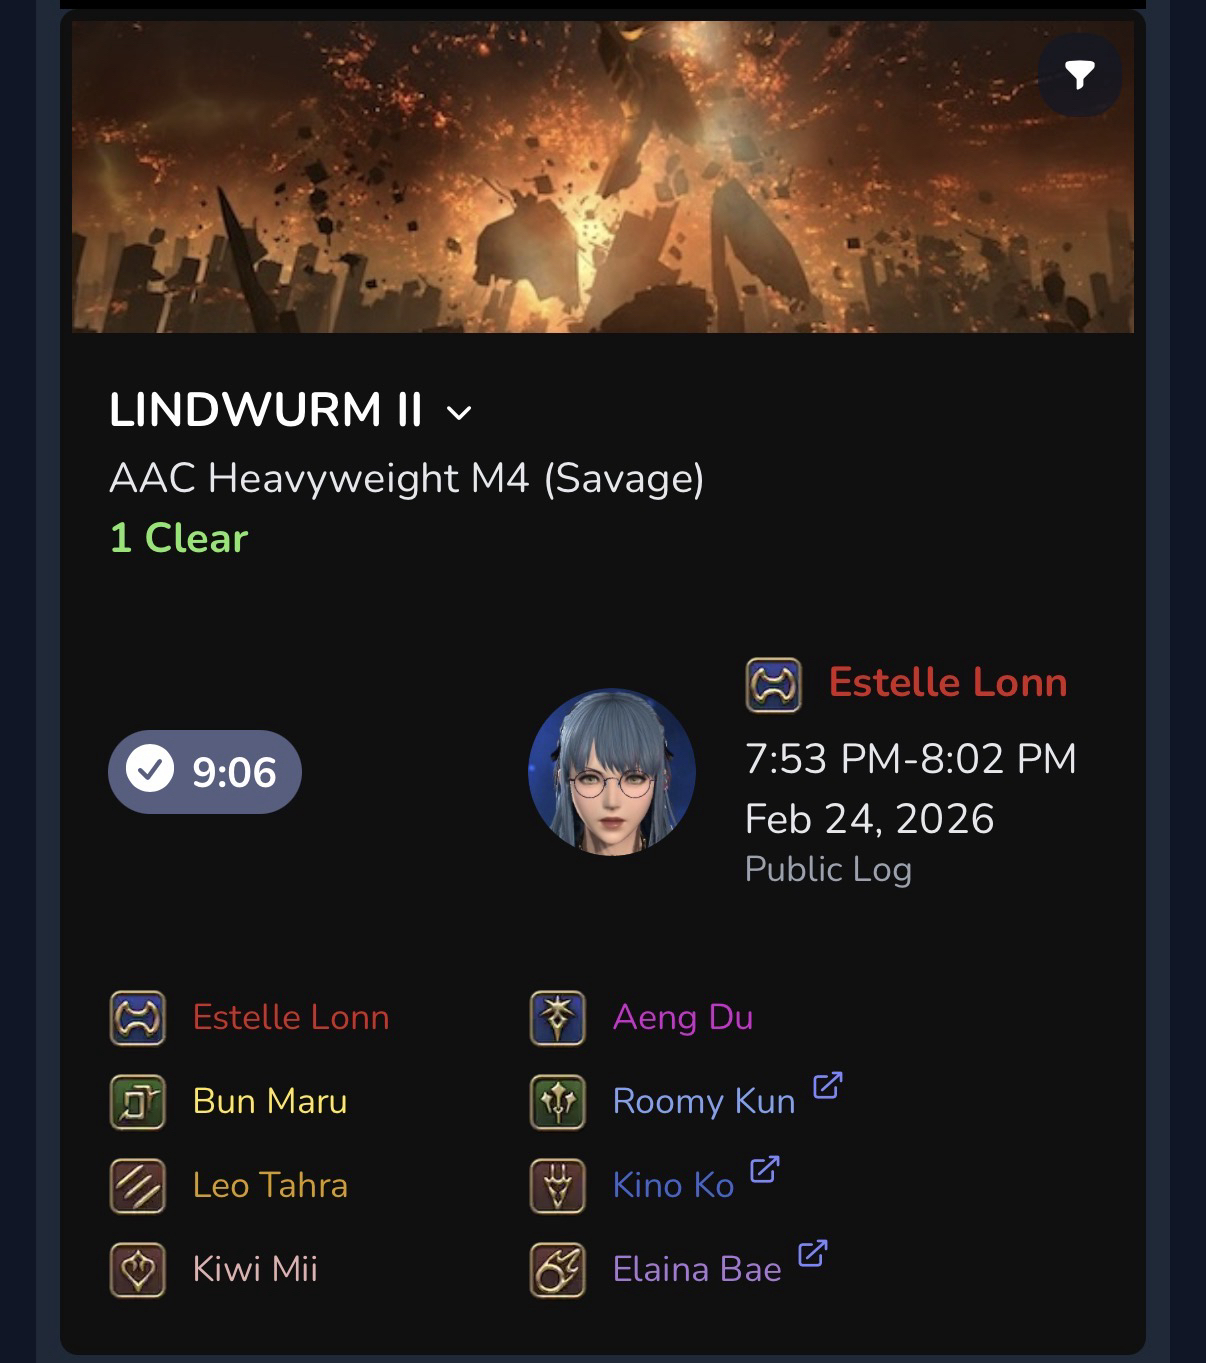Click the checkmark icon beside 9:06
This screenshot has height=1363, width=1206.
(x=150, y=771)
